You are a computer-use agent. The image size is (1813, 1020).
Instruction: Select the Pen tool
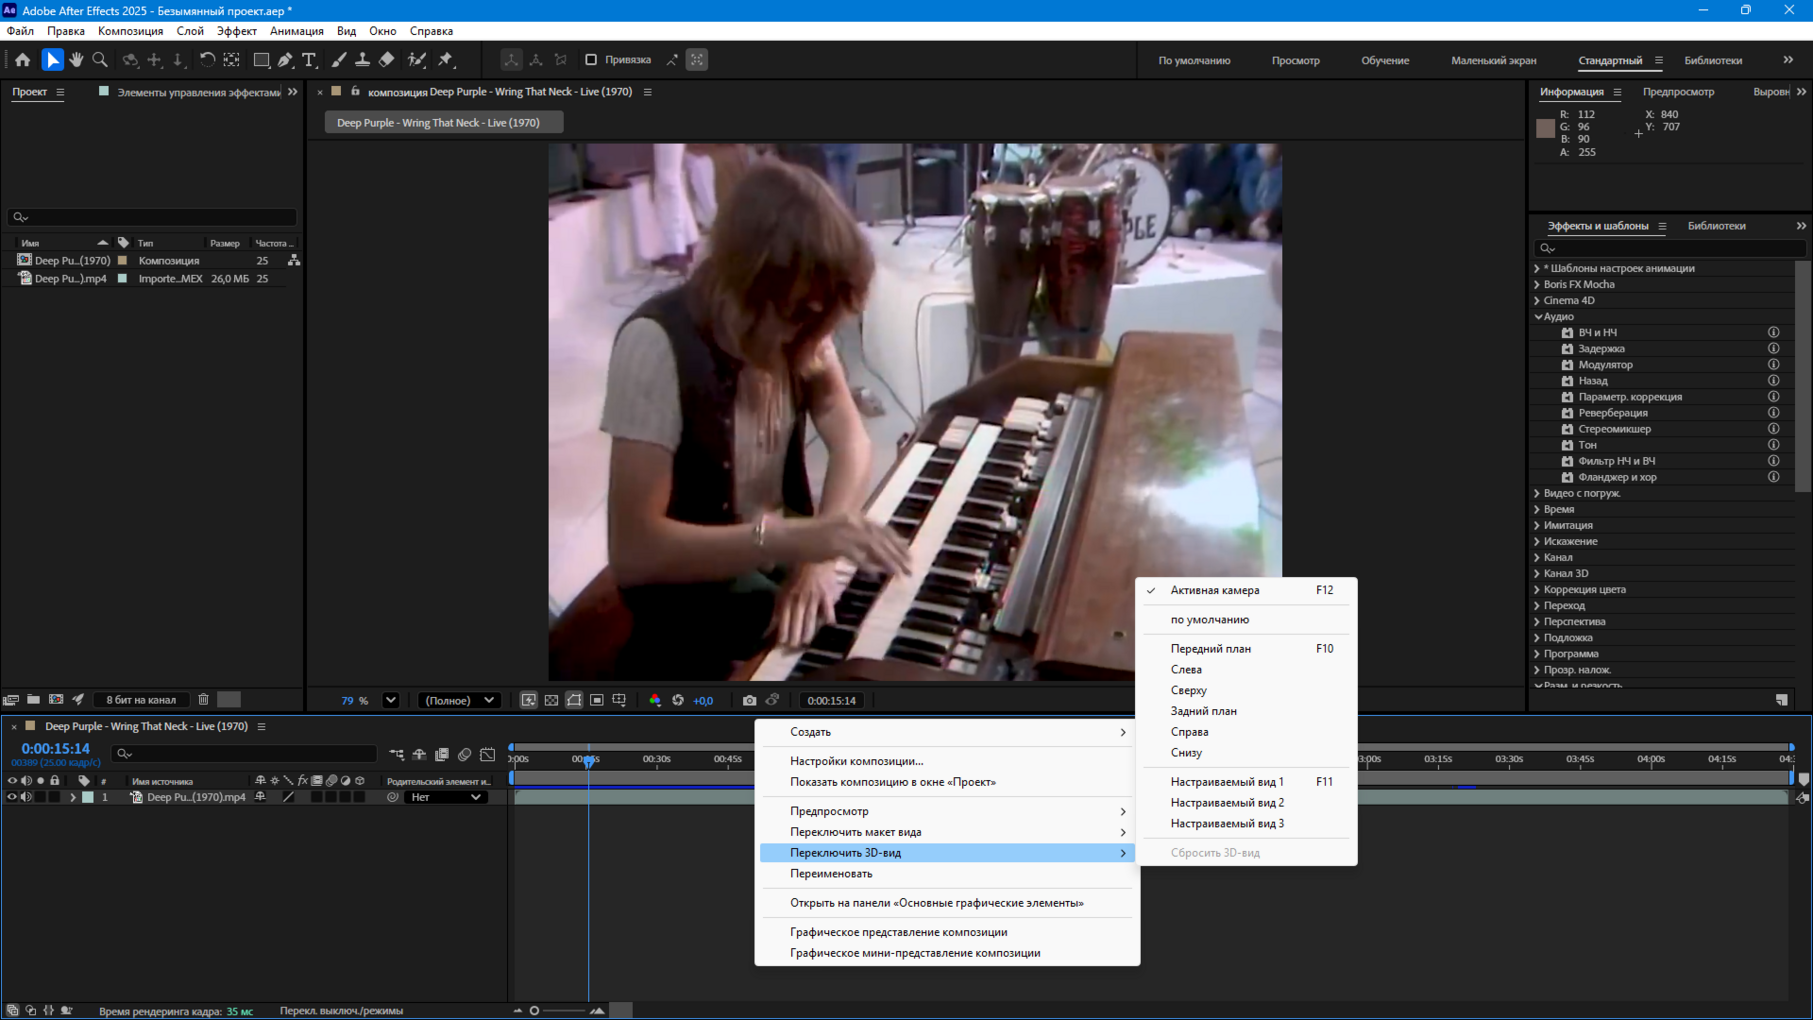(285, 60)
